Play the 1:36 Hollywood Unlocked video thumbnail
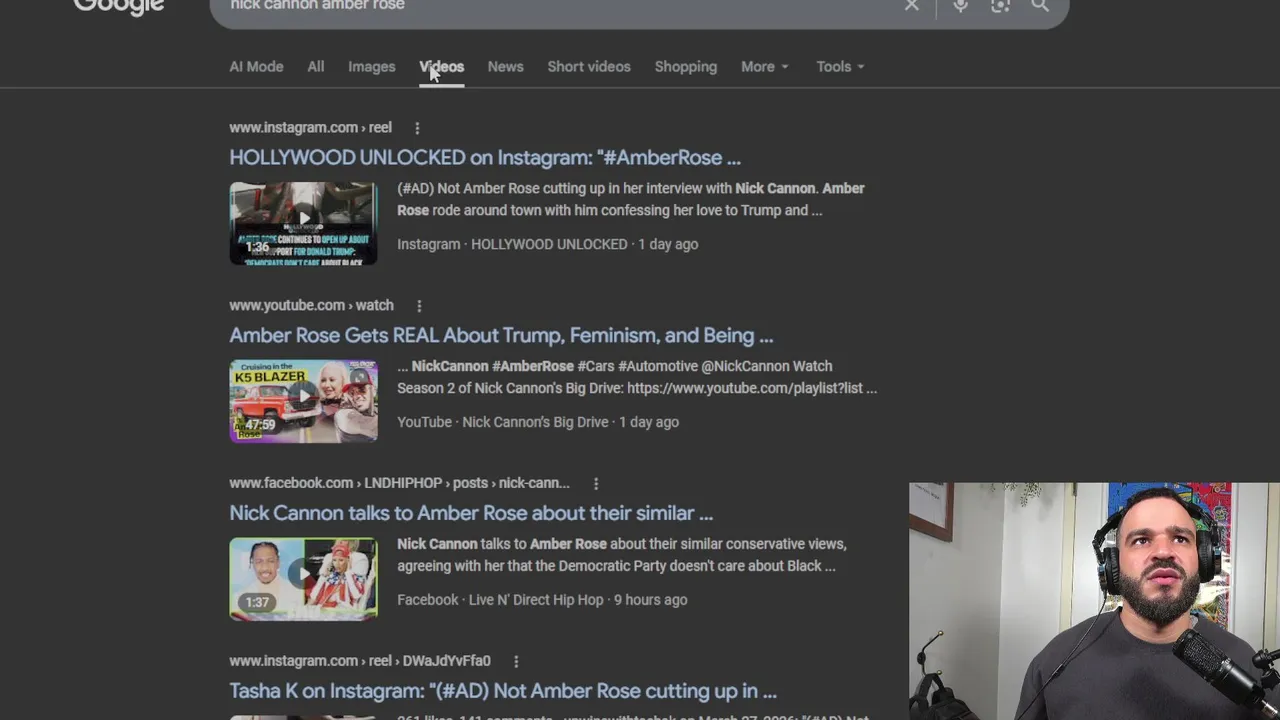This screenshot has width=1280, height=720. click(x=303, y=223)
